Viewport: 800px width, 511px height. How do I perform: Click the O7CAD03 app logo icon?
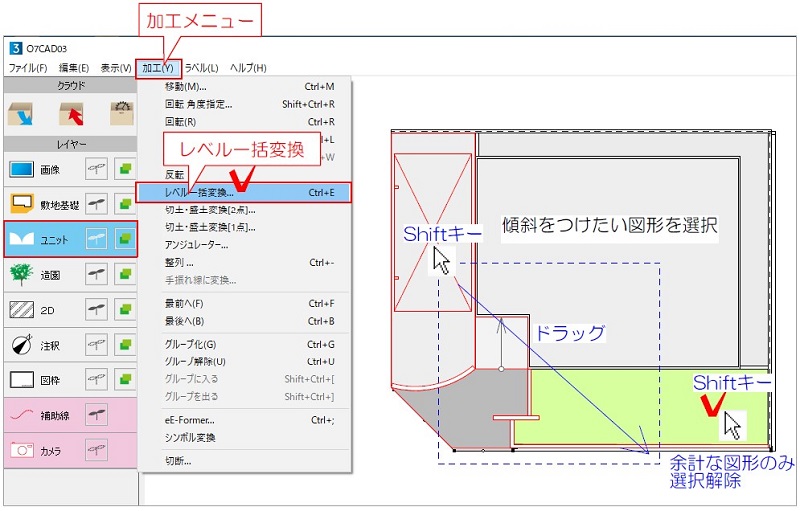(15, 48)
